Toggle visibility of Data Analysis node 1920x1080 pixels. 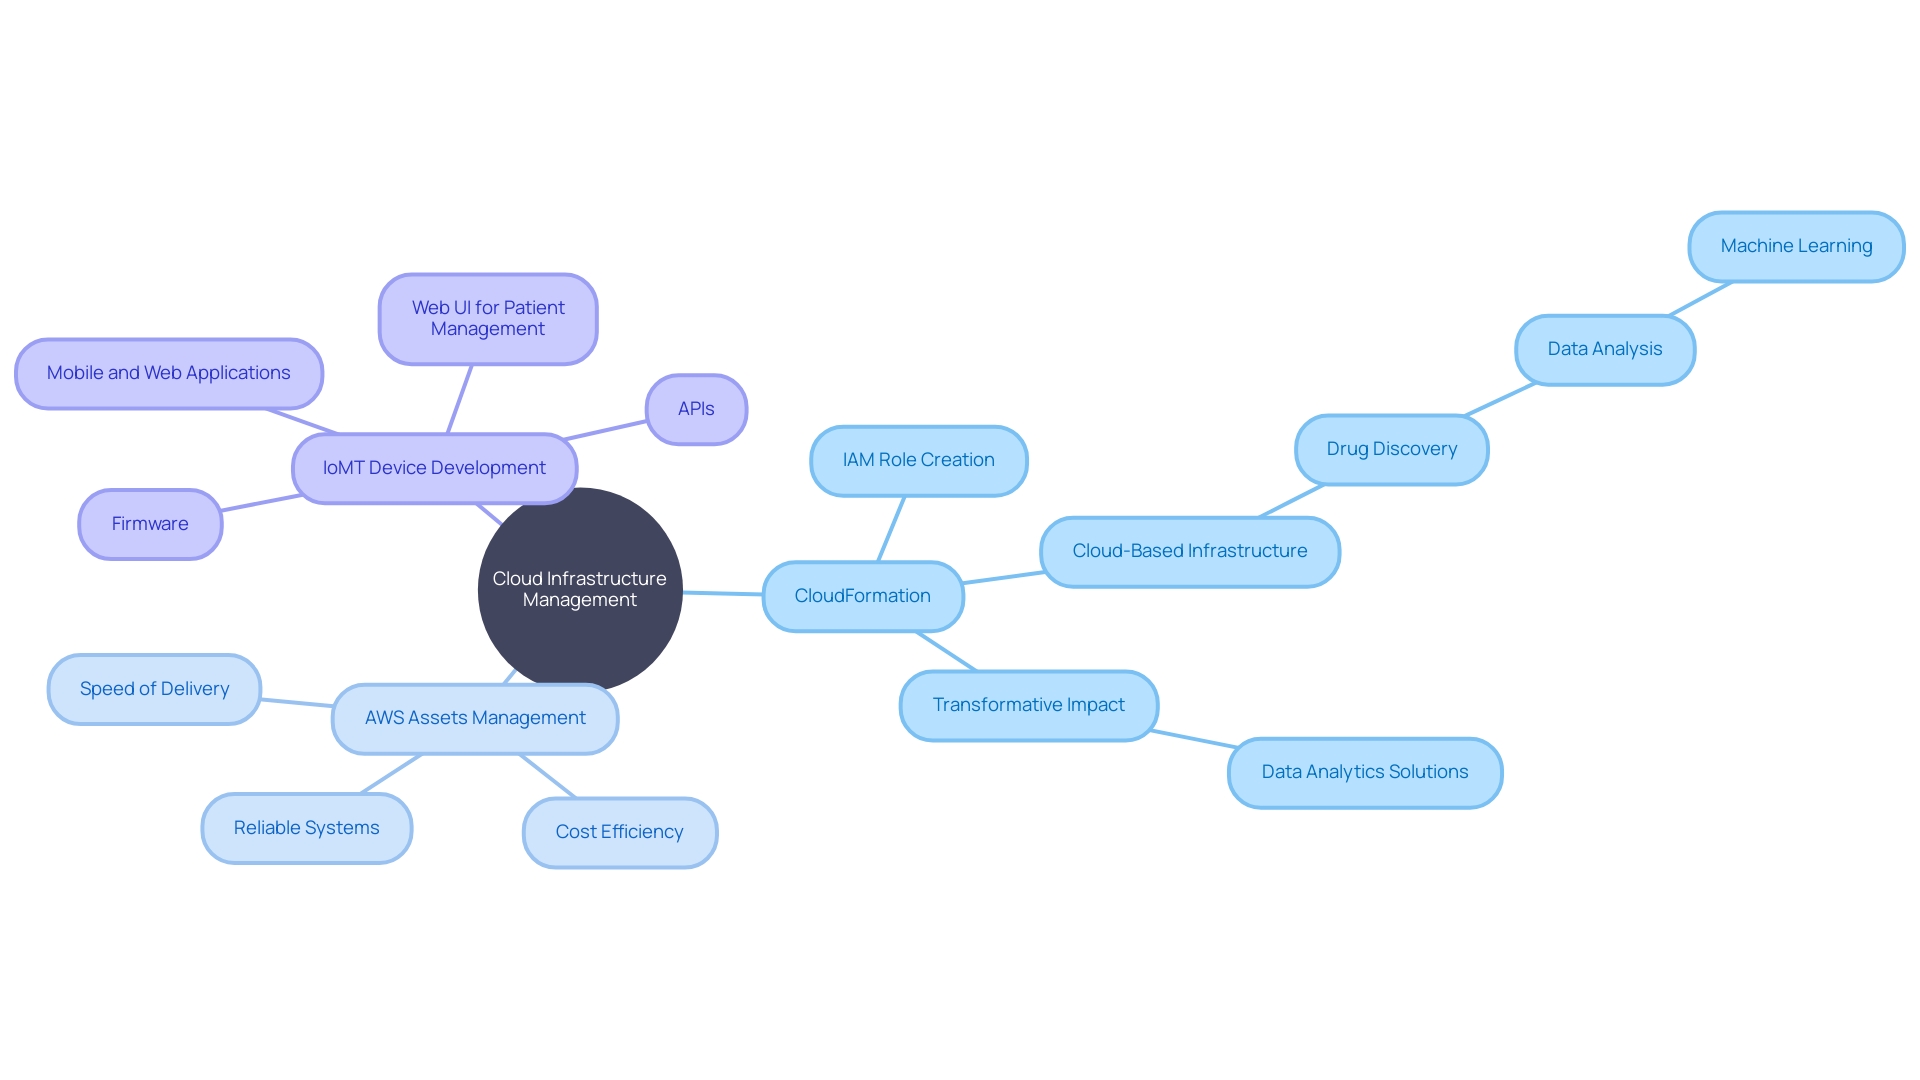point(1607,348)
